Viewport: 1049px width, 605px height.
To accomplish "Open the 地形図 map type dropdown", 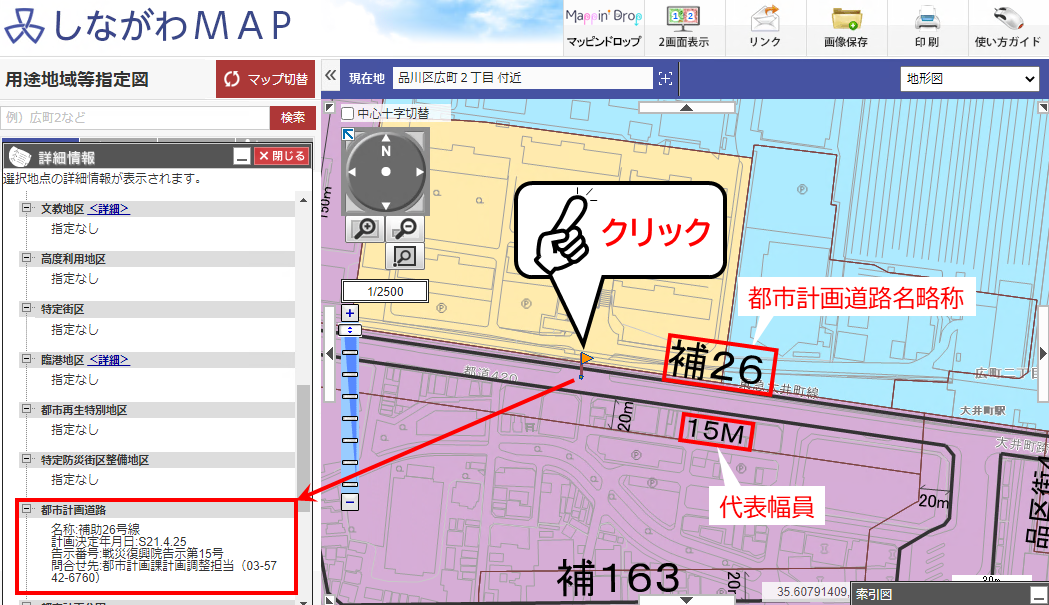I will pos(970,78).
